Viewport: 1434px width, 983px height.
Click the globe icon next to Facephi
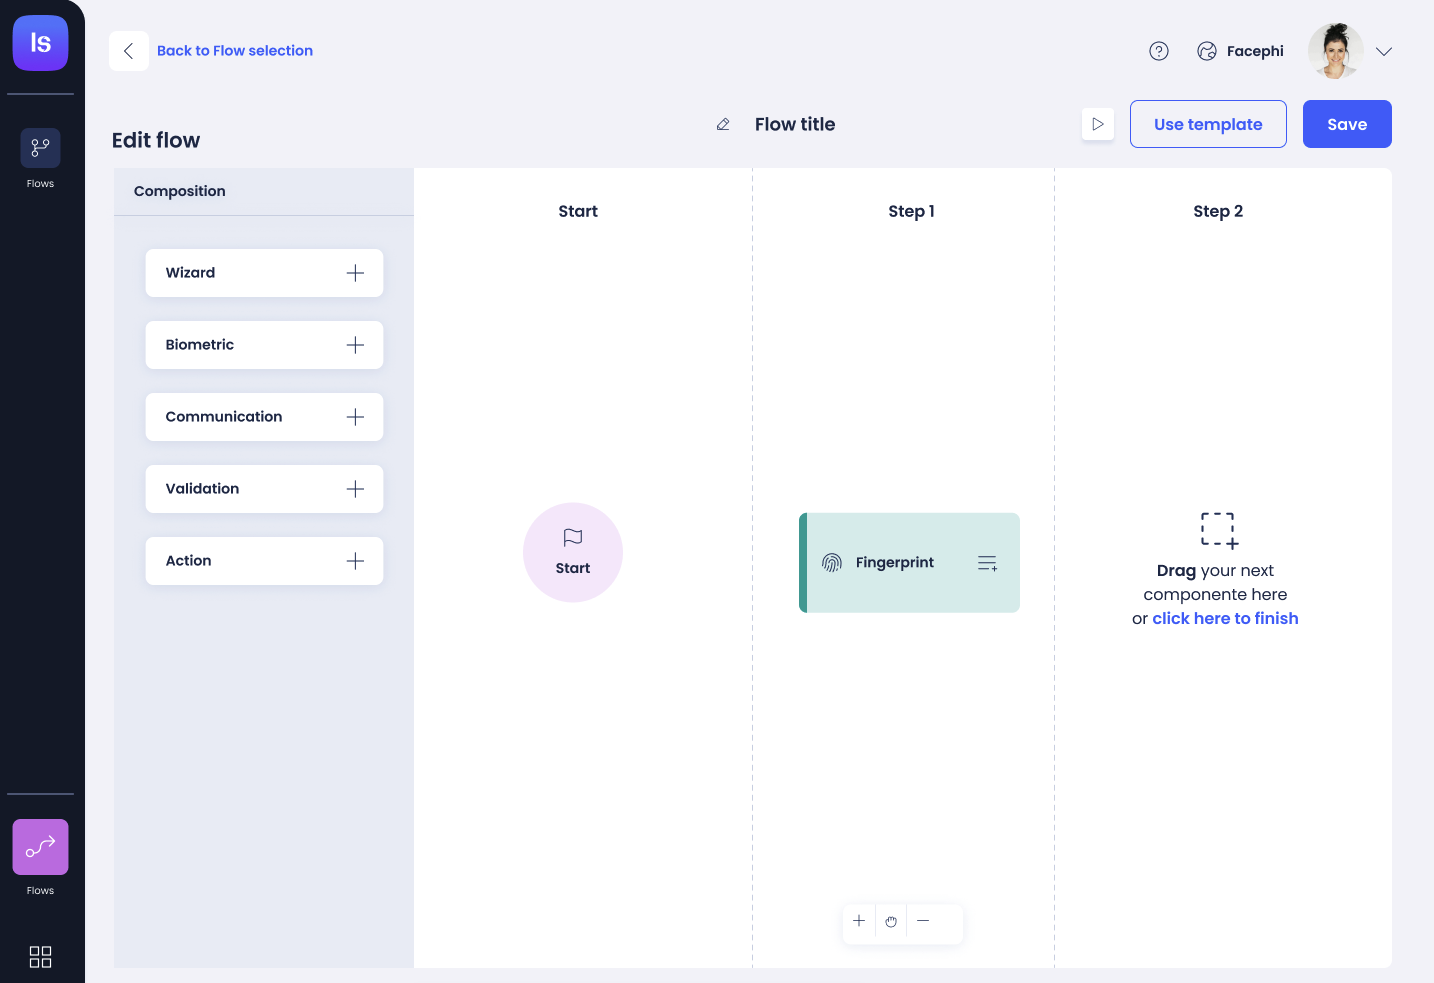(x=1206, y=50)
